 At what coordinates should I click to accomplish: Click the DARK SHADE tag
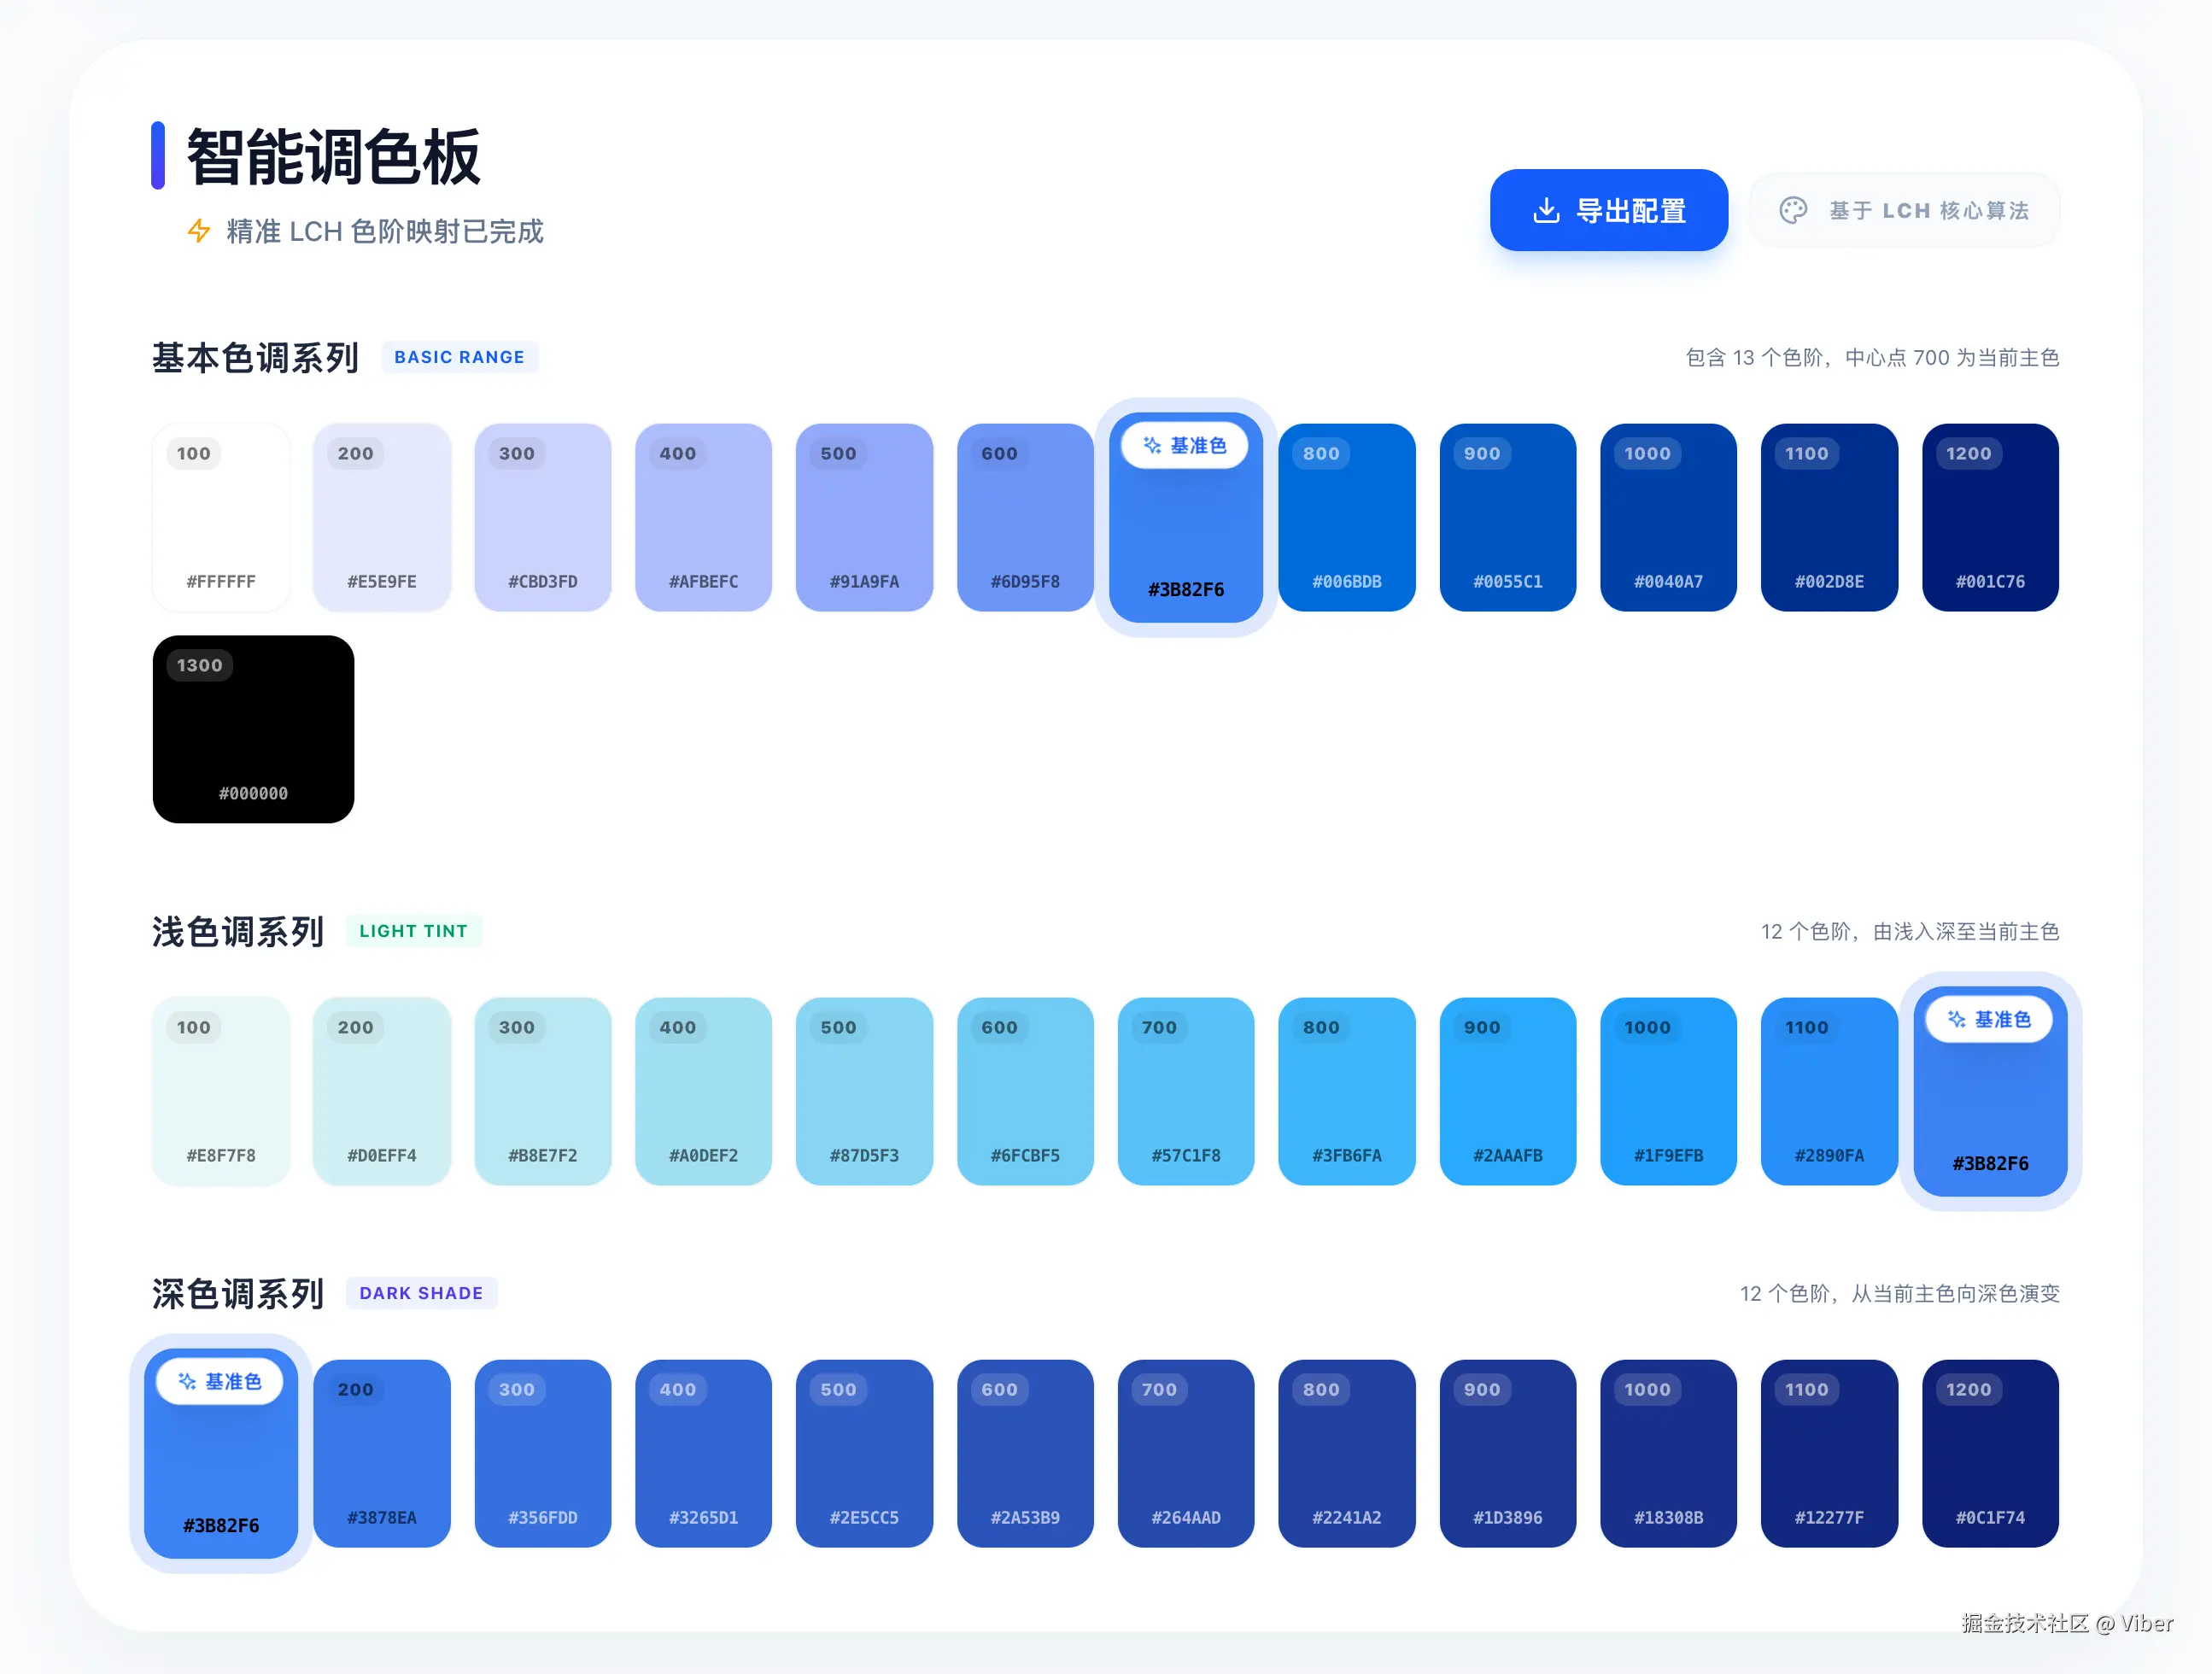click(x=421, y=1293)
